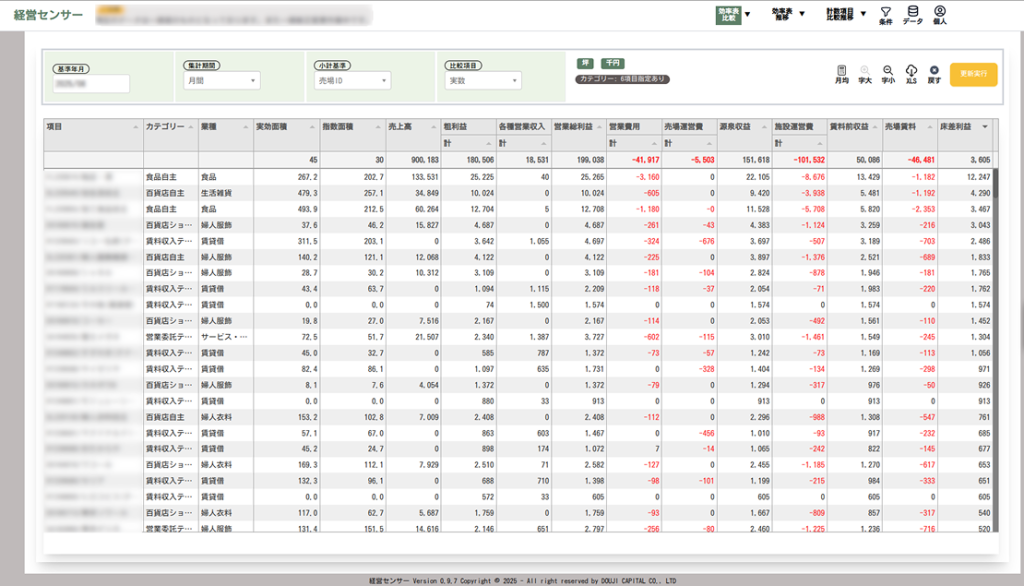Toggle the 千円 unit tag

[612, 62]
